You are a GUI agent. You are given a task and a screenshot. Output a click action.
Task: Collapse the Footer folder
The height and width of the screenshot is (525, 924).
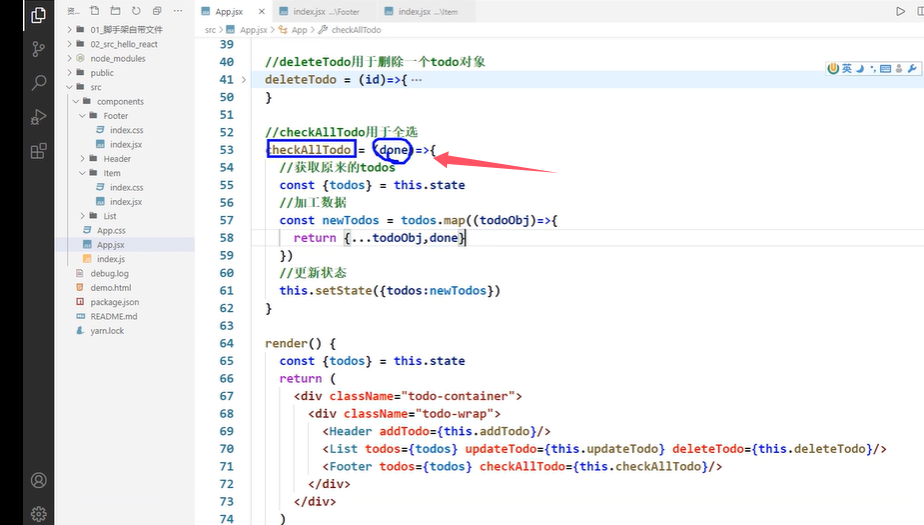tap(116, 115)
